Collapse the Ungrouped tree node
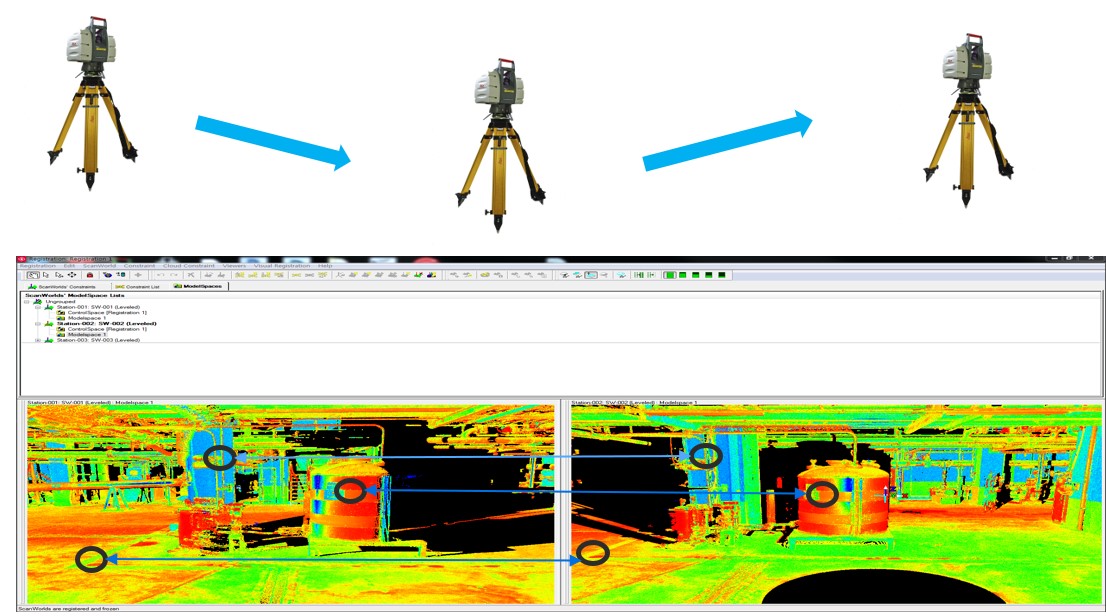This screenshot has height=616, width=1106. [x=27, y=301]
